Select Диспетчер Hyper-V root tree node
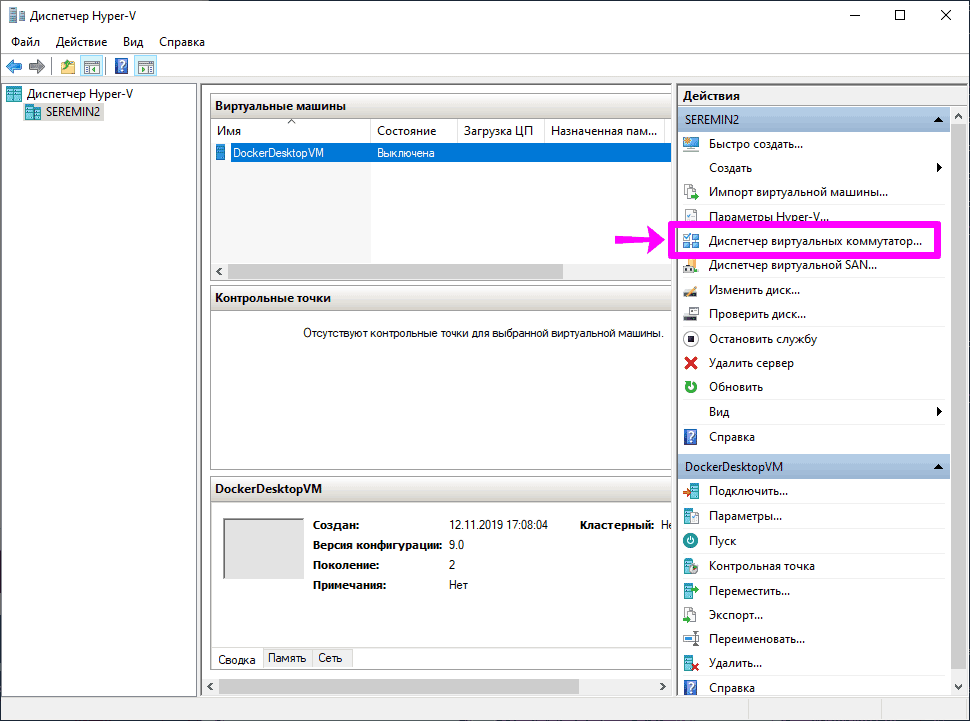Image resolution: width=970 pixels, height=721 pixels. click(x=80, y=94)
